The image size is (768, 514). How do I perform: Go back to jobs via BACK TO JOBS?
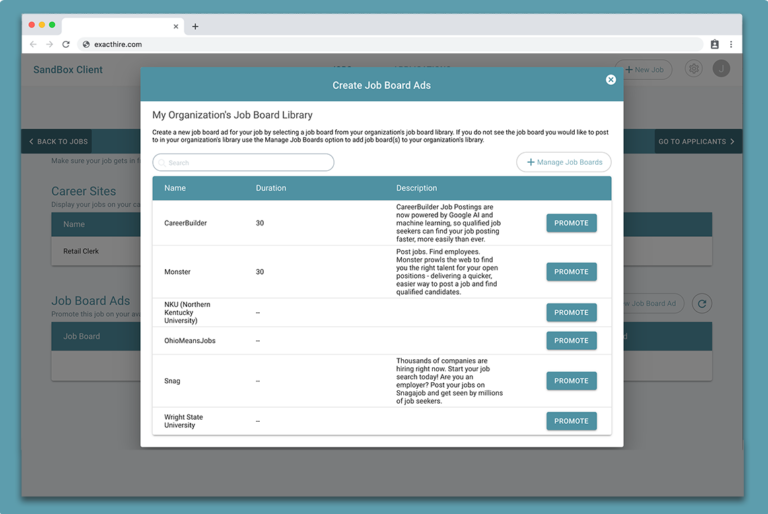58,142
